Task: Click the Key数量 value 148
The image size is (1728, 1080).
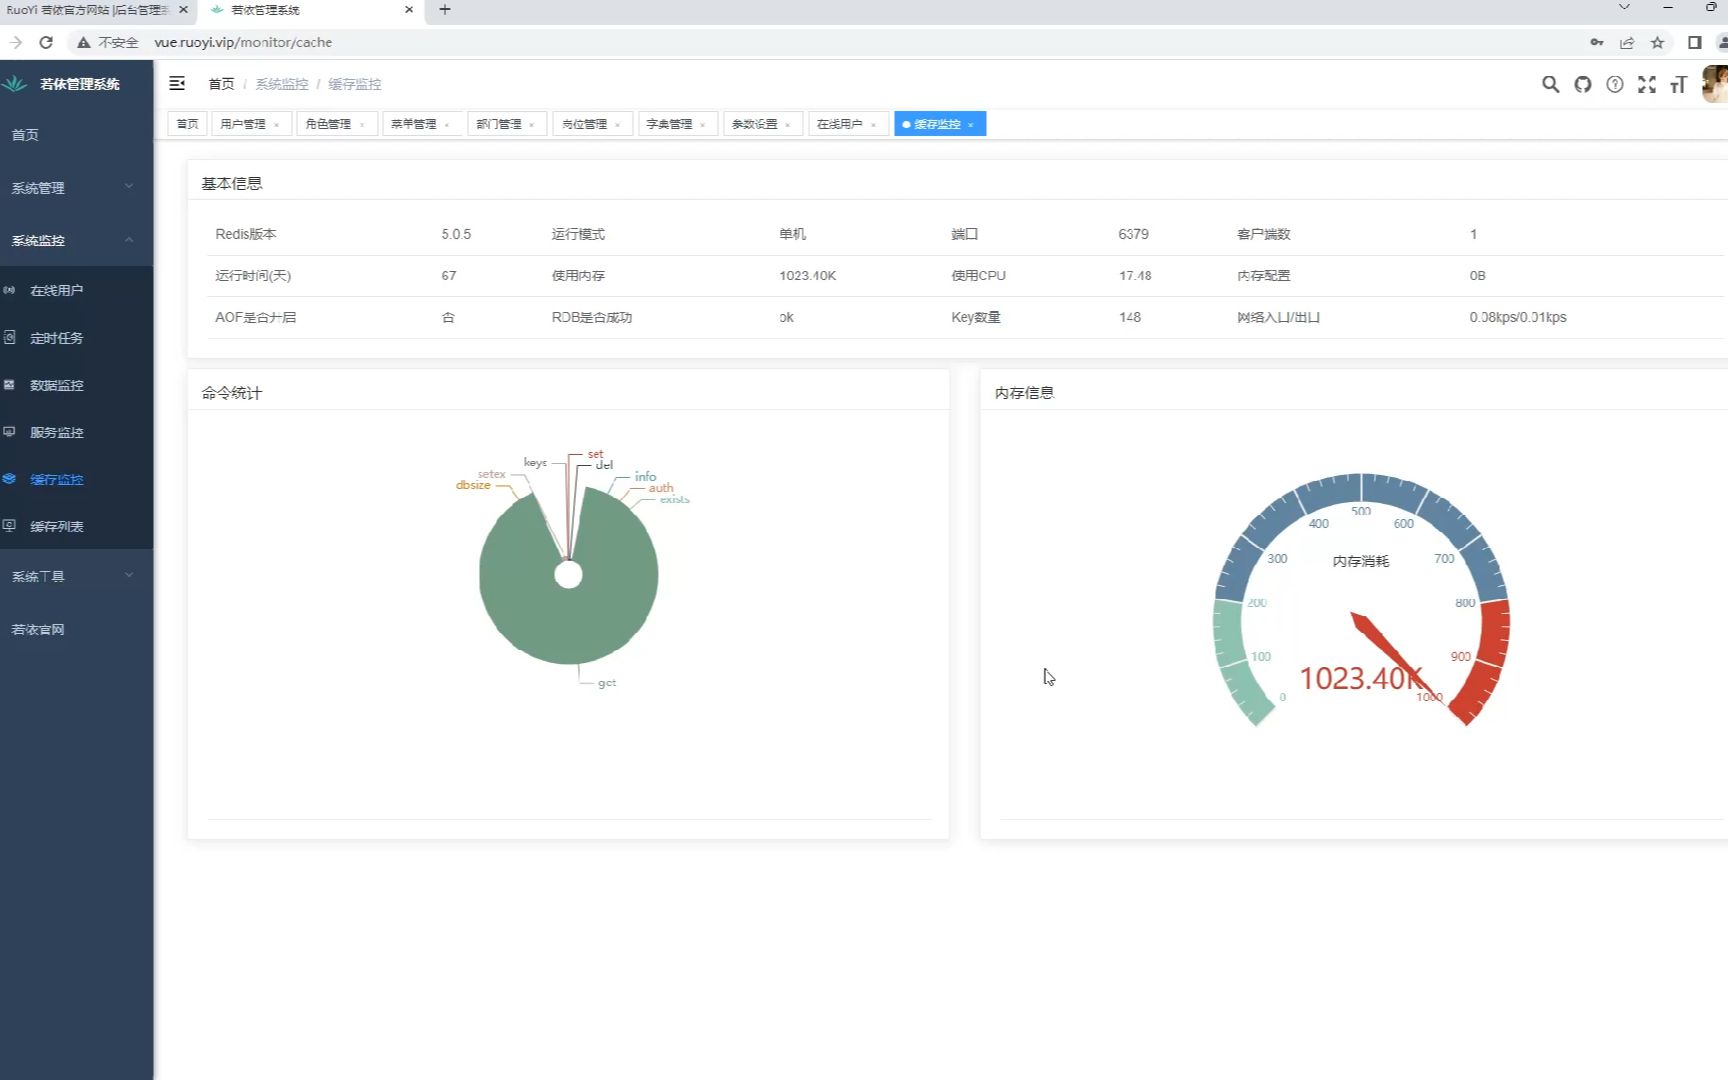Action: coord(1130,317)
